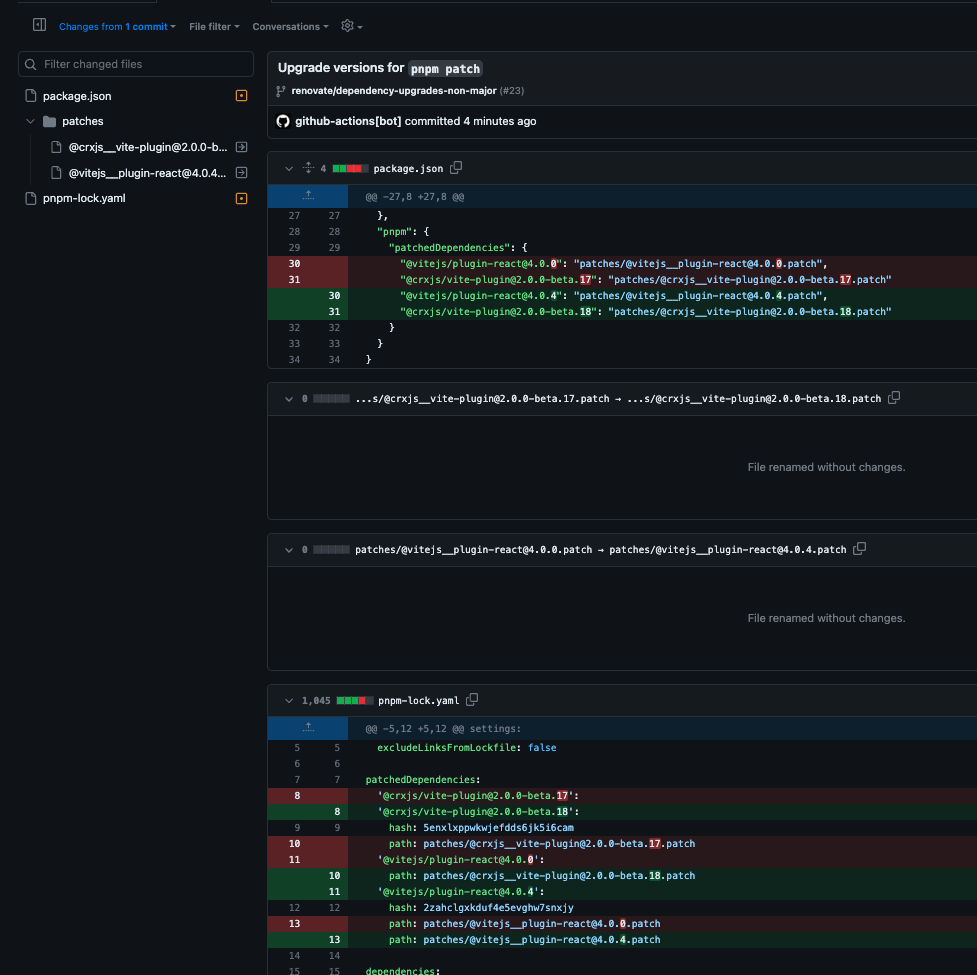Open the File filter dropdown
The height and width of the screenshot is (975, 977).
(214, 26)
